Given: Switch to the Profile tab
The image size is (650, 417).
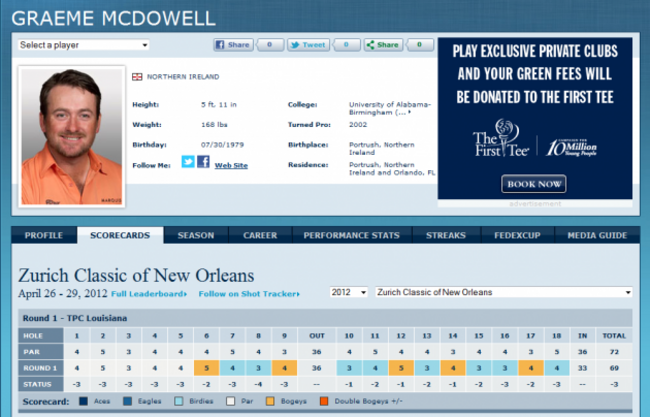Looking at the screenshot, I should [44, 236].
